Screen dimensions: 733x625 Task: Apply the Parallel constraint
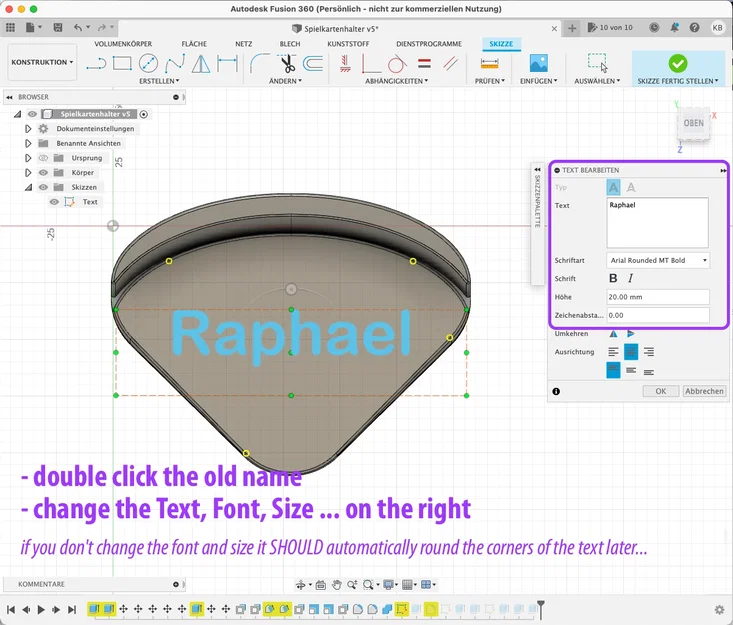(x=451, y=64)
